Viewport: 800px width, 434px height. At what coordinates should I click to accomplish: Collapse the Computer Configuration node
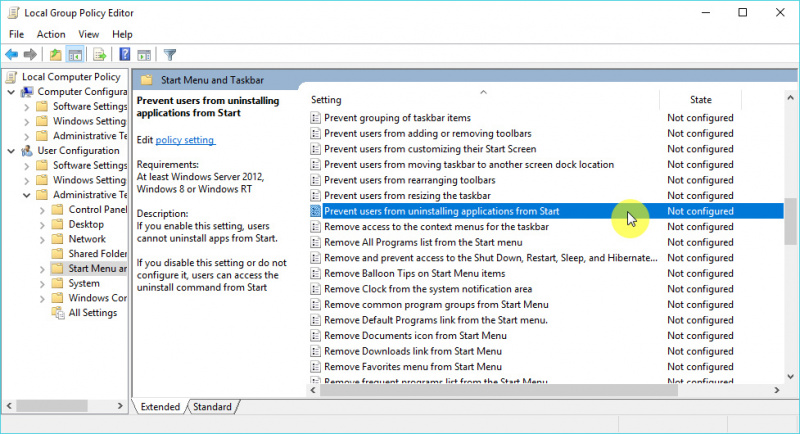(11, 92)
